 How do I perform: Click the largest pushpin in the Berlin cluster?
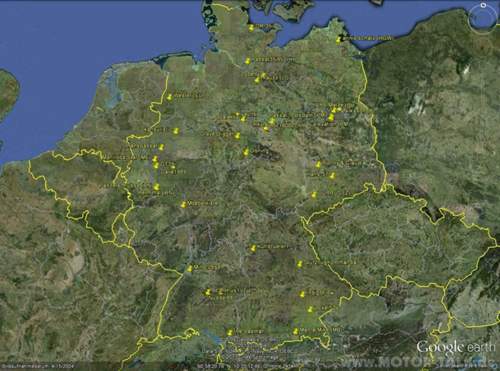pos(331,117)
